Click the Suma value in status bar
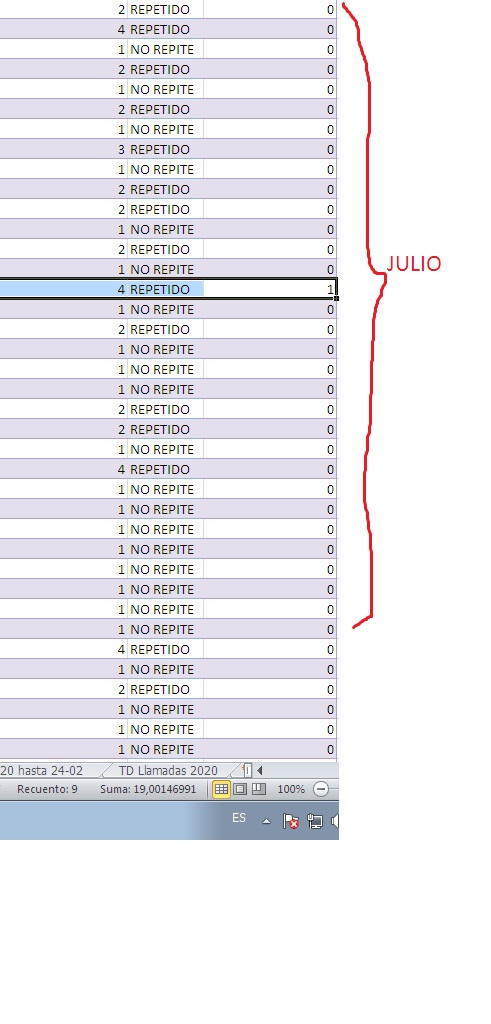The image size is (491, 1024). (148, 789)
